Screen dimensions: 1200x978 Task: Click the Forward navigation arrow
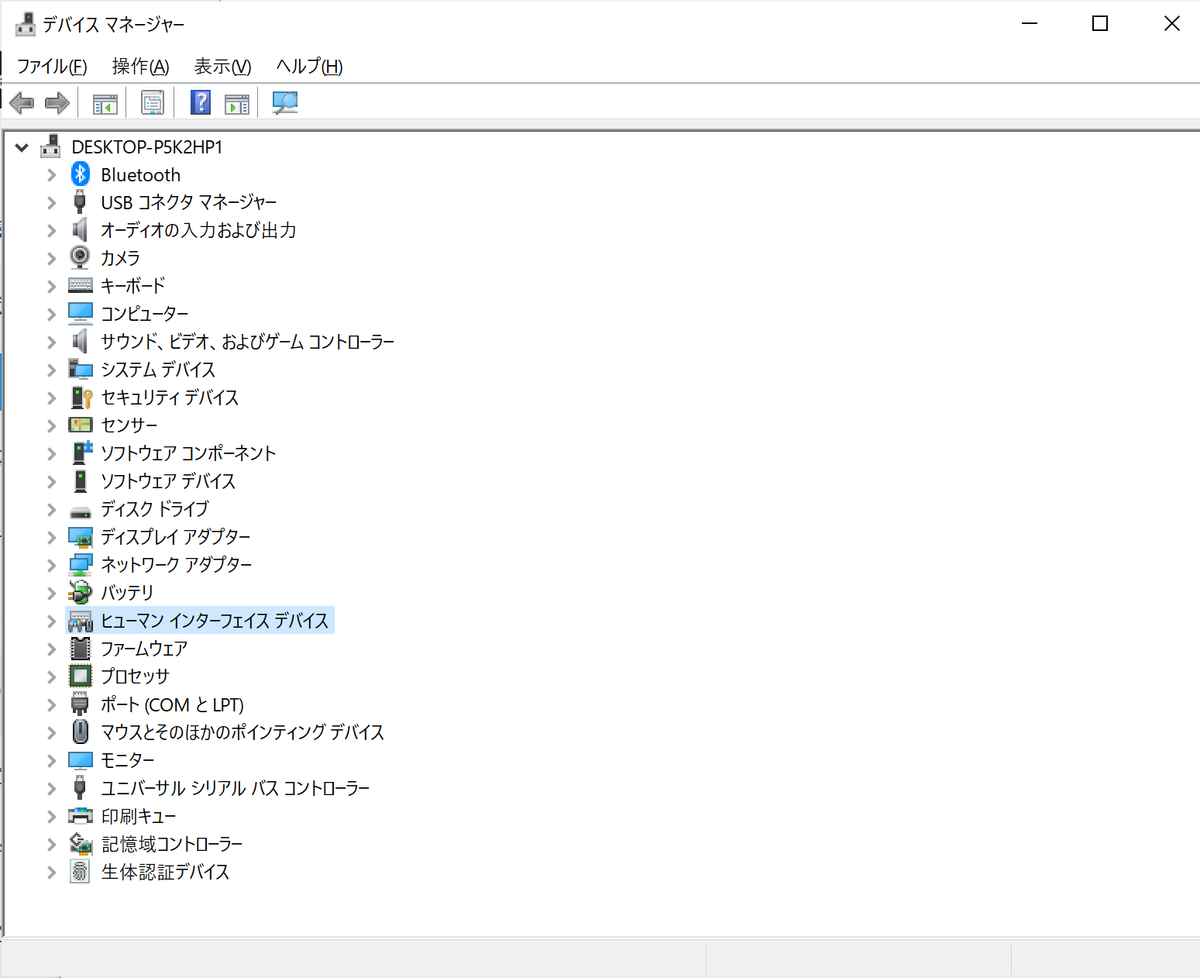point(56,102)
